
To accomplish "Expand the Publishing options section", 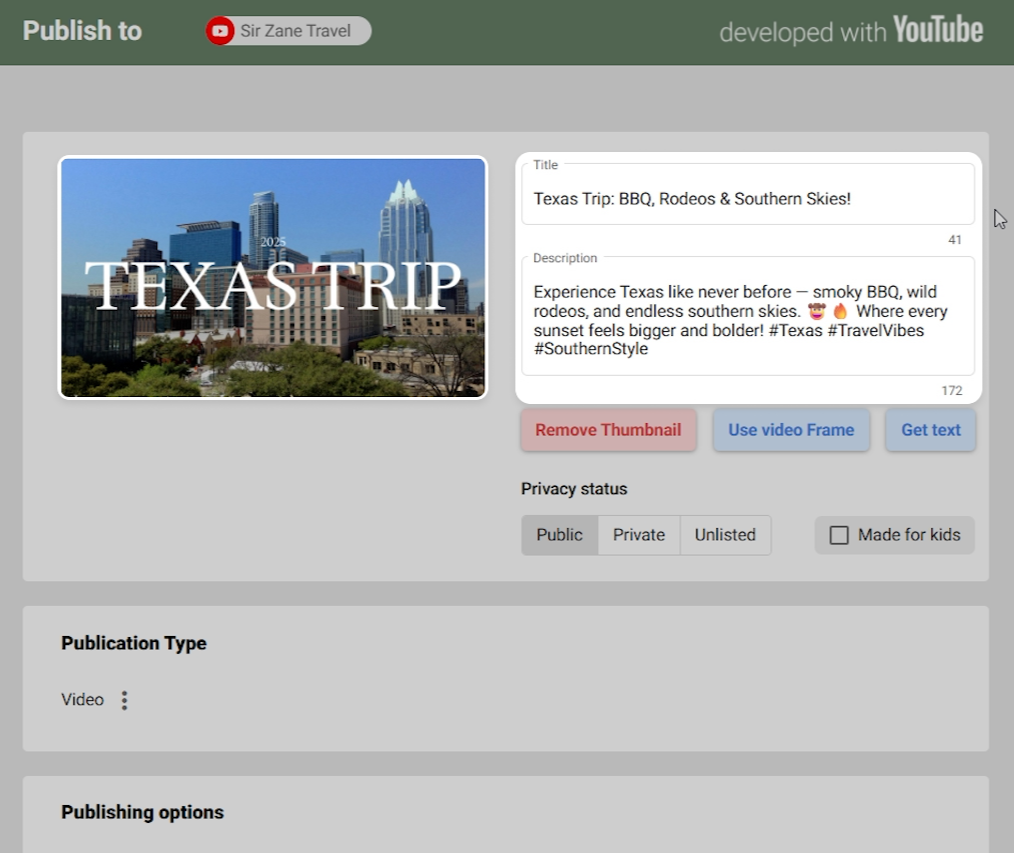I will (x=142, y=812).
